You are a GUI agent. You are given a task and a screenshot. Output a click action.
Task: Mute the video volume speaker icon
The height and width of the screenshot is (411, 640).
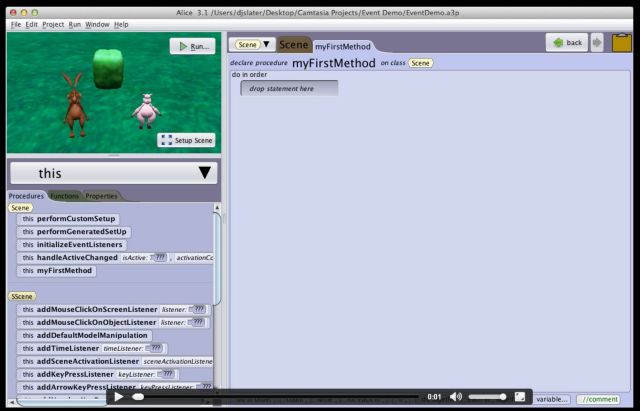click(x=456, y=397)
